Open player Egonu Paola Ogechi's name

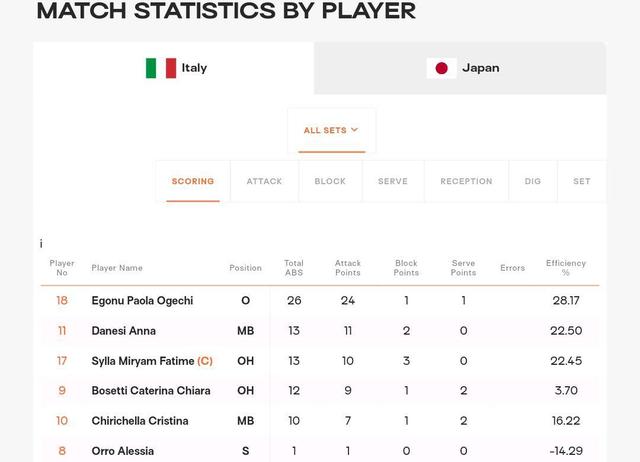[x=142, y=301]
